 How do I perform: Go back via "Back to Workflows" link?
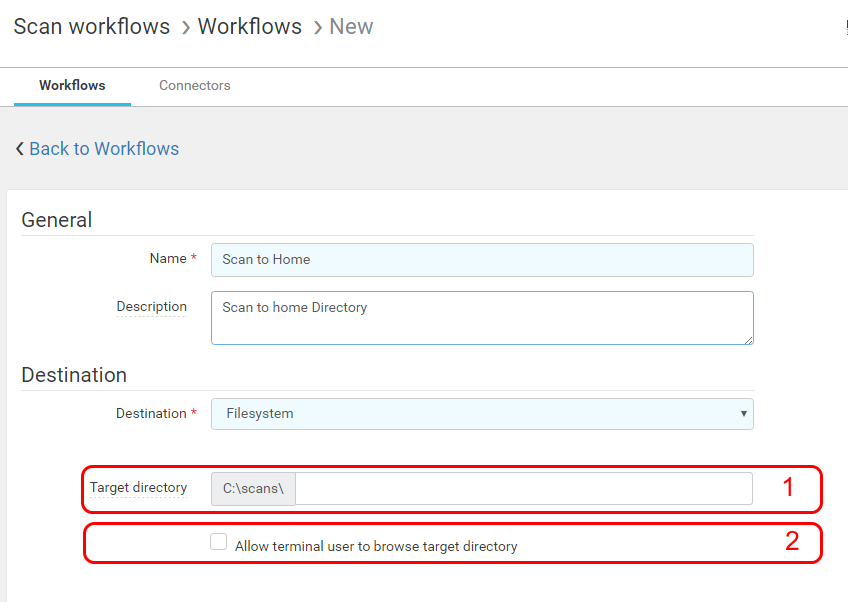coord(104,149)
